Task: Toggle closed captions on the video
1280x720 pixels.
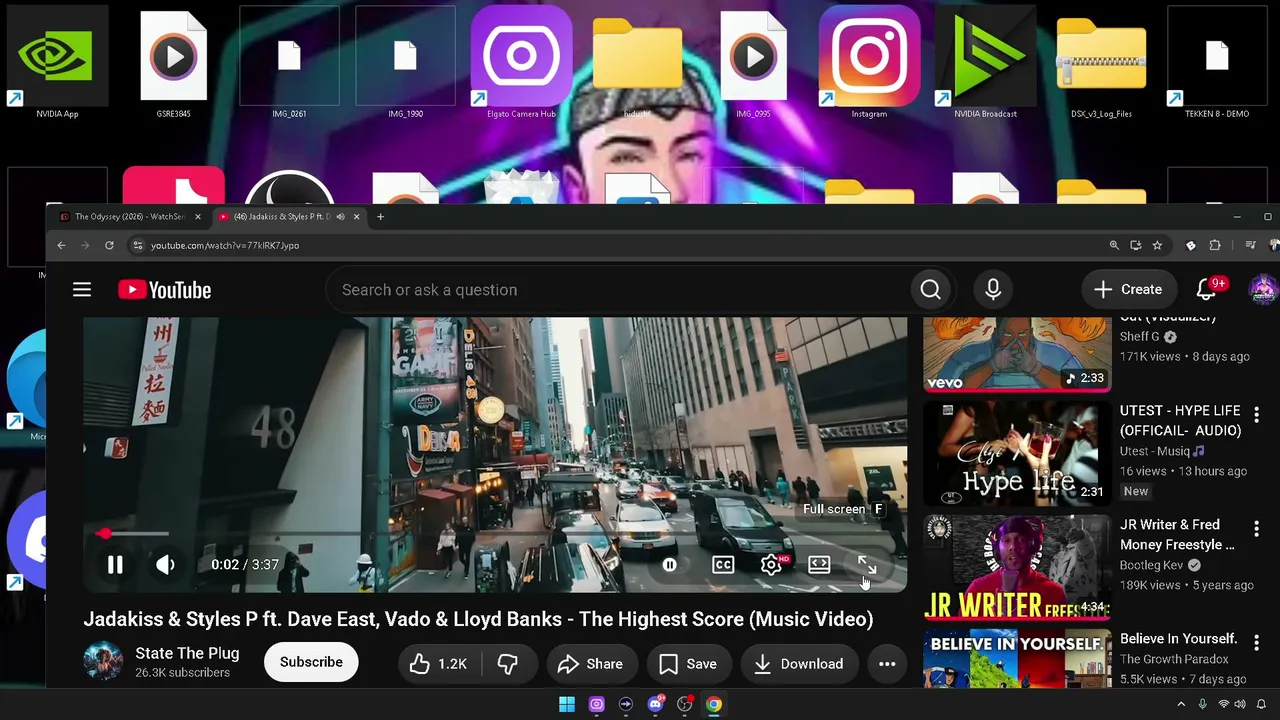Action: tap(723, 565)
